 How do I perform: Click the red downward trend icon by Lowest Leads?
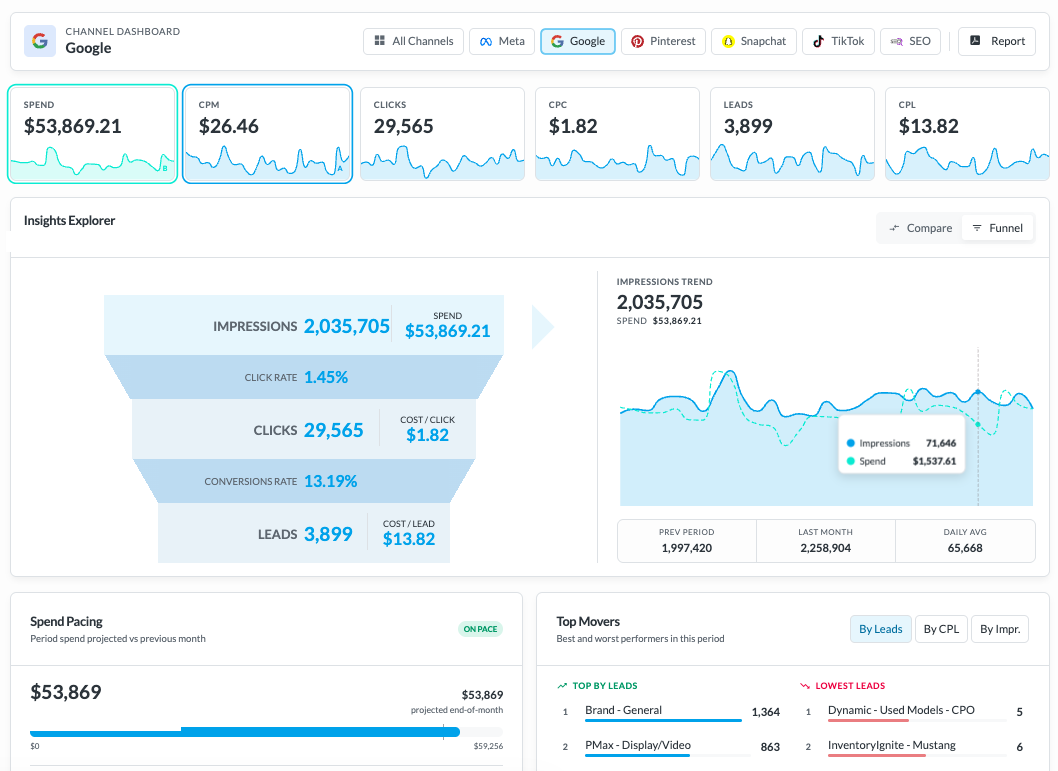coord(804,686)
